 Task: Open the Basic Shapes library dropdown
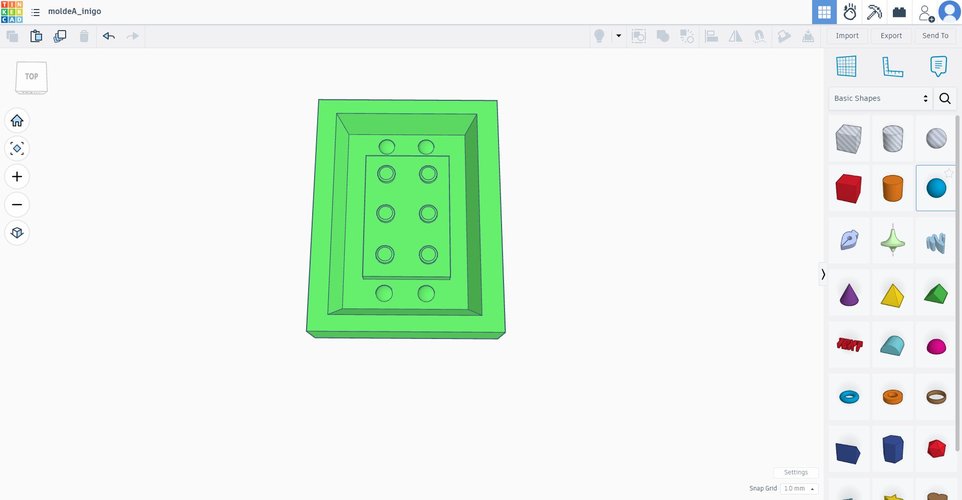(880, 98)
